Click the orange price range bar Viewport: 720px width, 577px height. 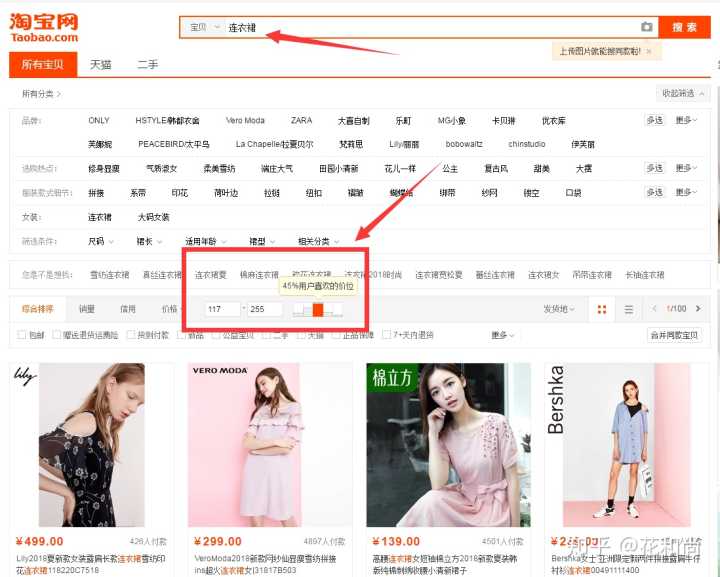[317, 310]
